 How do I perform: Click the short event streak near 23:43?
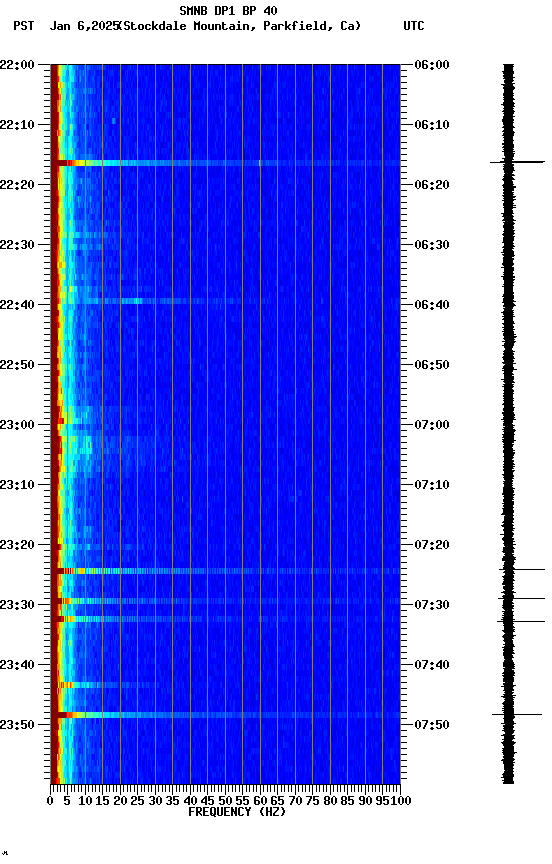(105, 685)
